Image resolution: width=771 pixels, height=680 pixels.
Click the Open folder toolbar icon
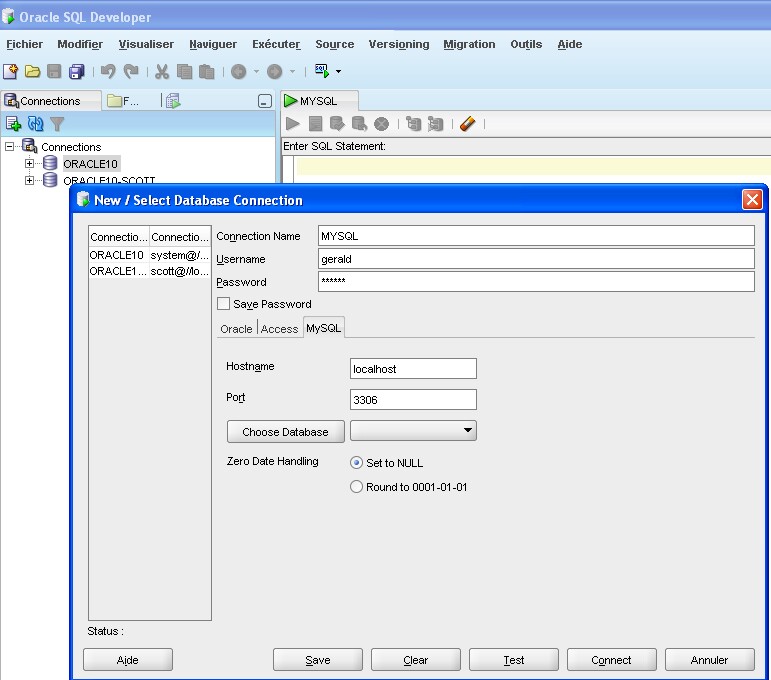pos(32,71)
